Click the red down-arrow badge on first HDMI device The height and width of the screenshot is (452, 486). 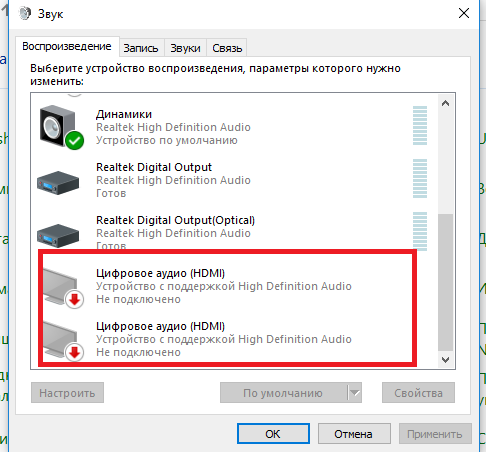pos(74,299)
